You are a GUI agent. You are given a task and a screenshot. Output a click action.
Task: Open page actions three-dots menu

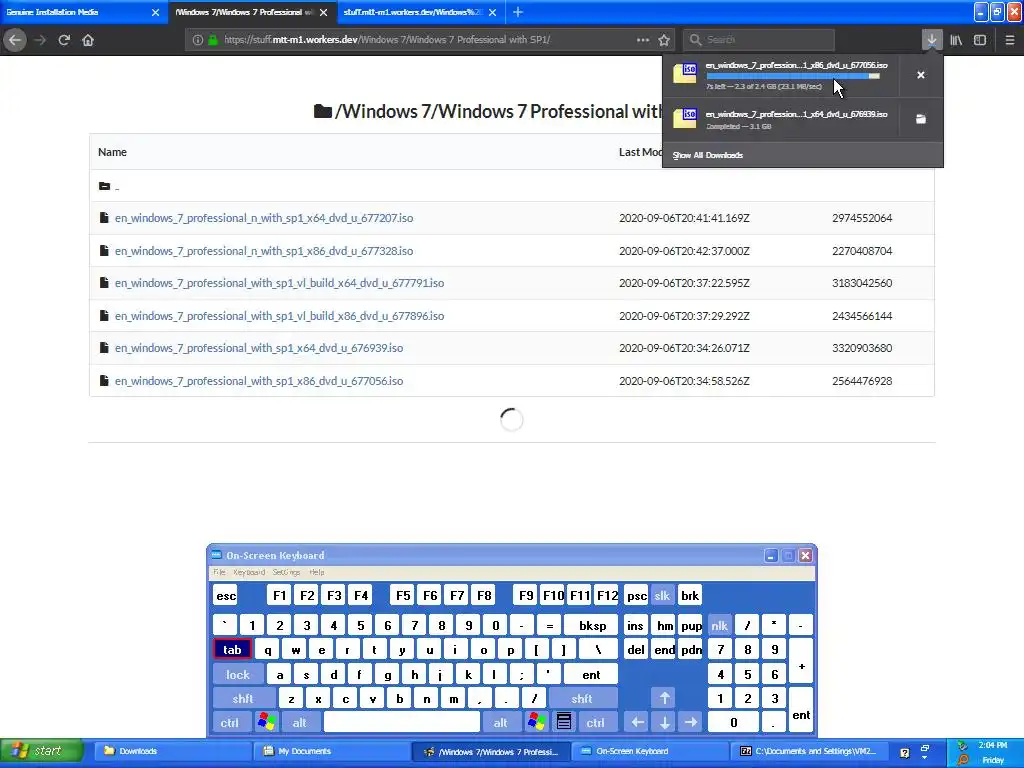[643, 40]
